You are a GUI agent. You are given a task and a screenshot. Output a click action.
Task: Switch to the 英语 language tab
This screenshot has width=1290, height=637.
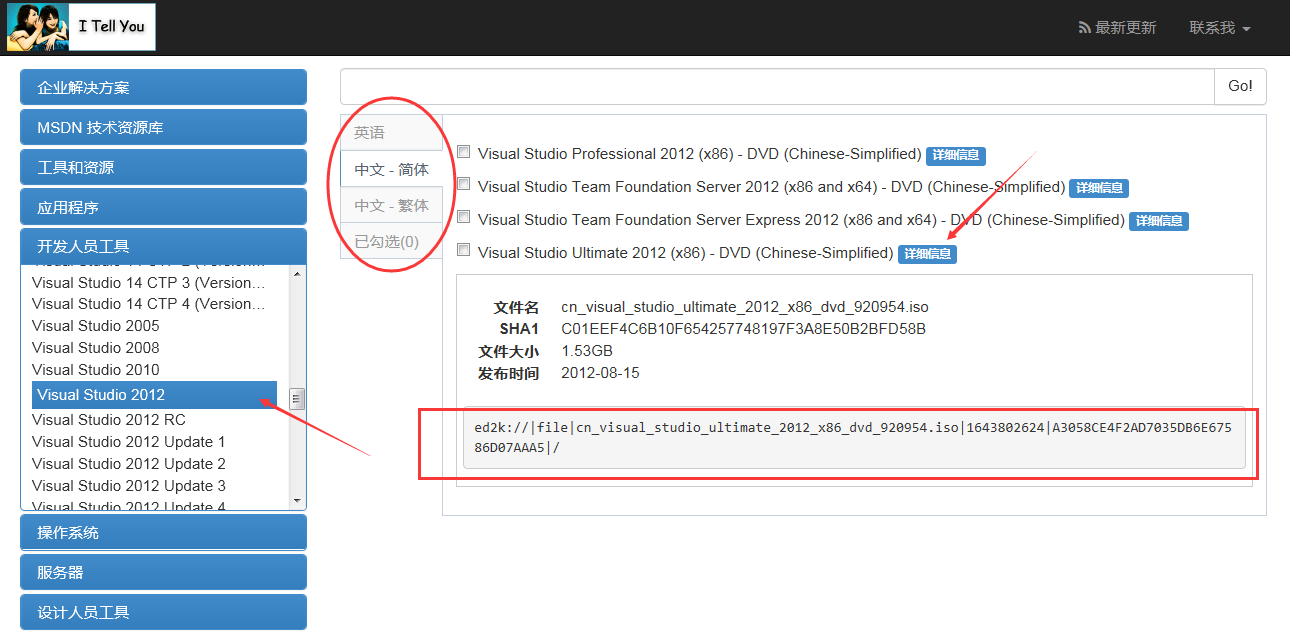pos(391,133)
